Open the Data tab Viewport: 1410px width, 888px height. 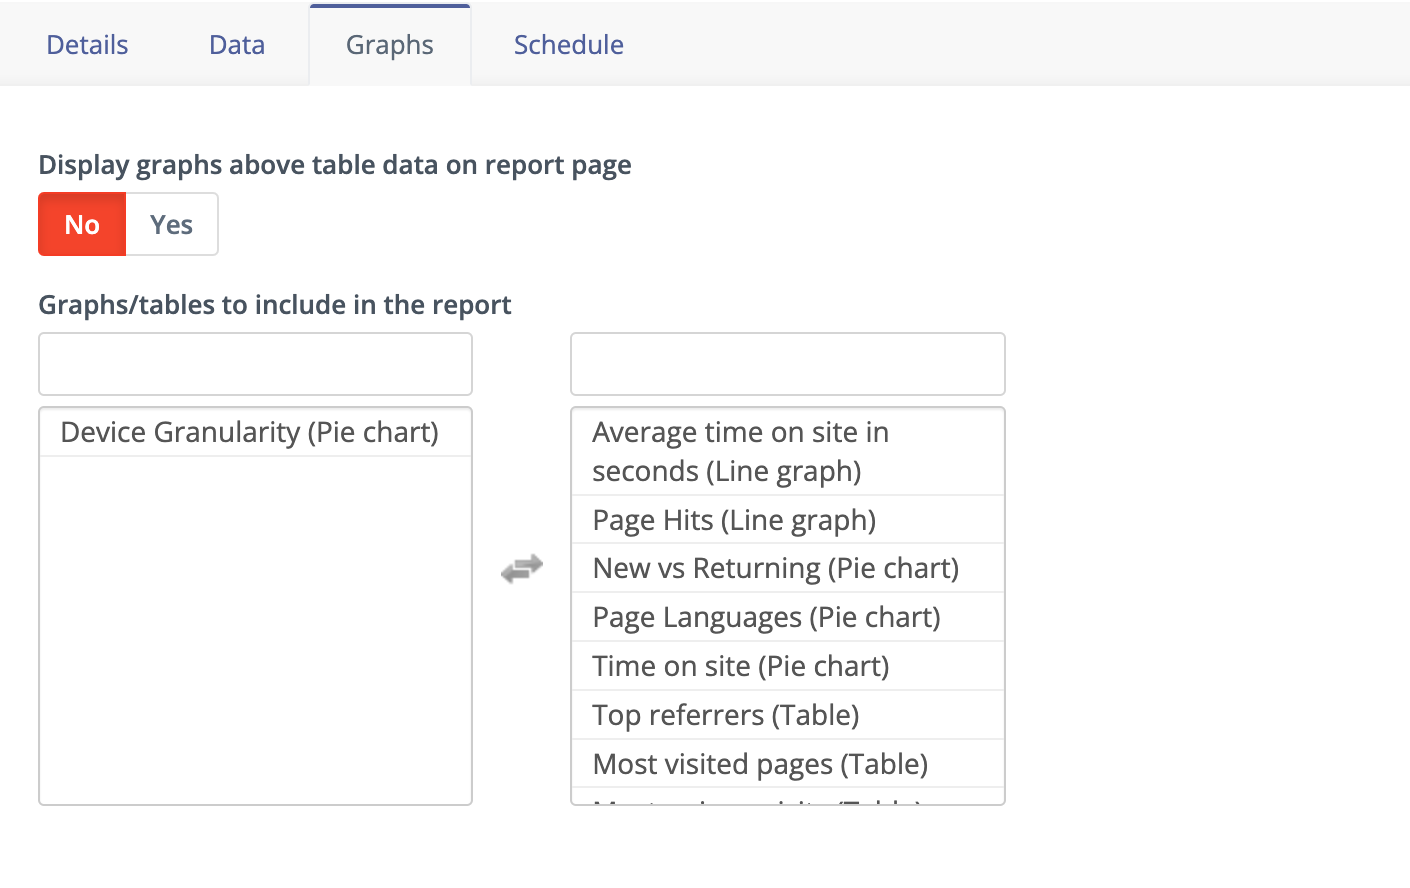[236, 44]
